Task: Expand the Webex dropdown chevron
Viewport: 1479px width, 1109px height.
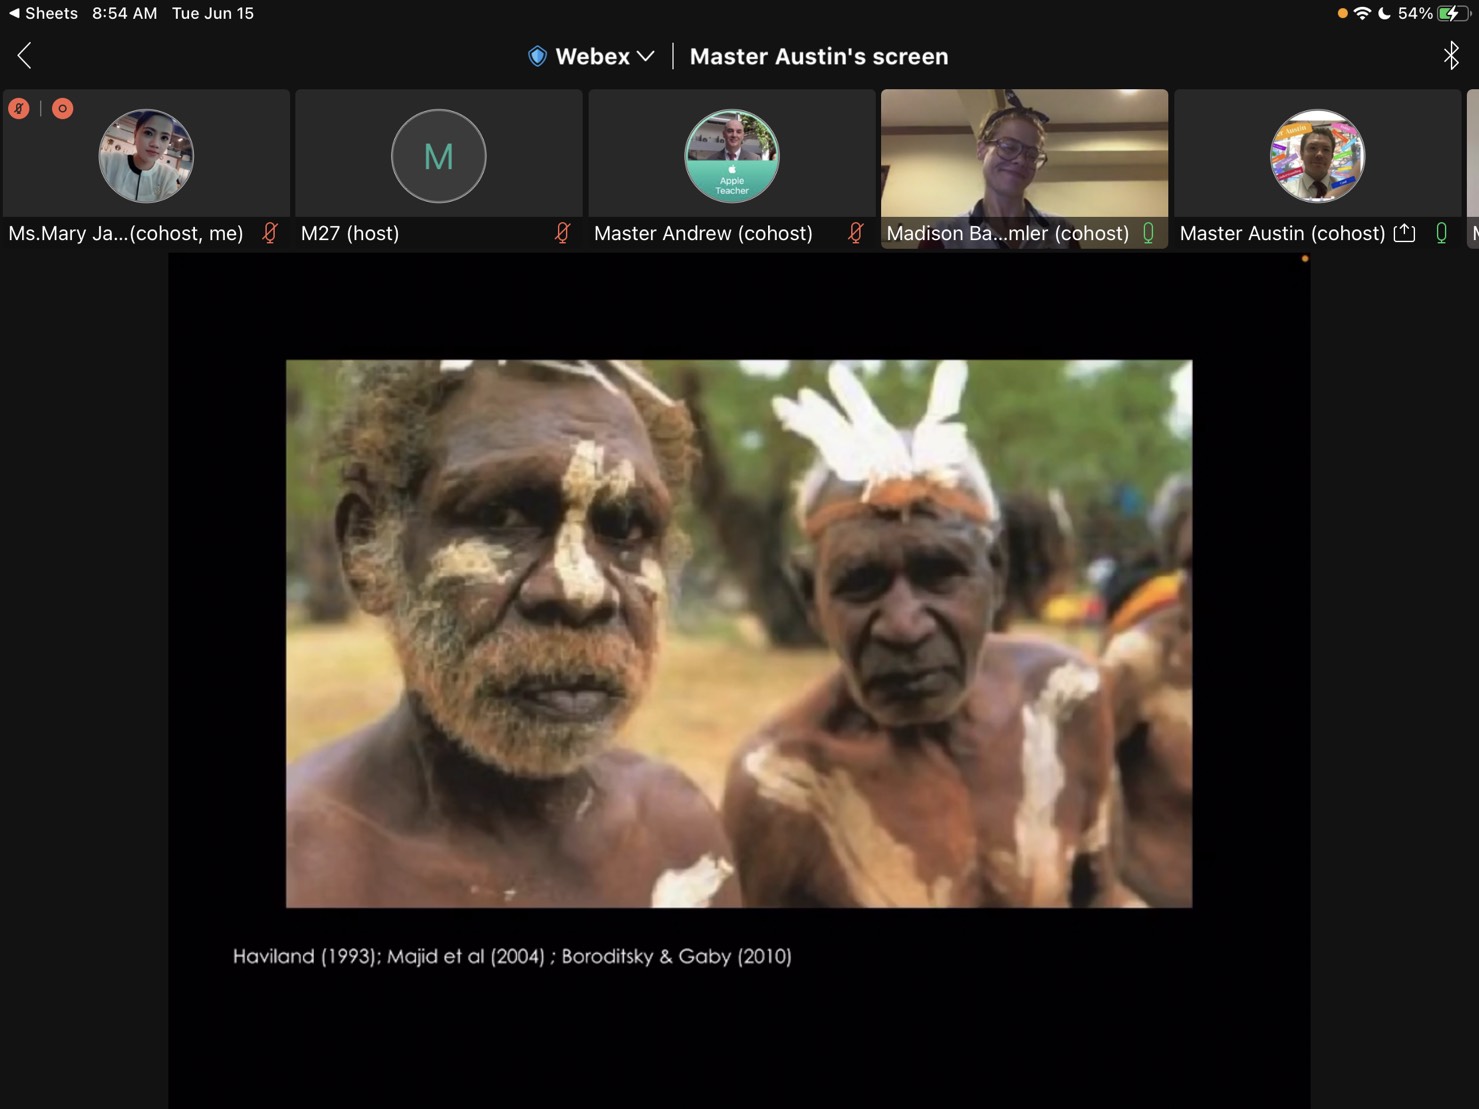Action: (646, 56)
